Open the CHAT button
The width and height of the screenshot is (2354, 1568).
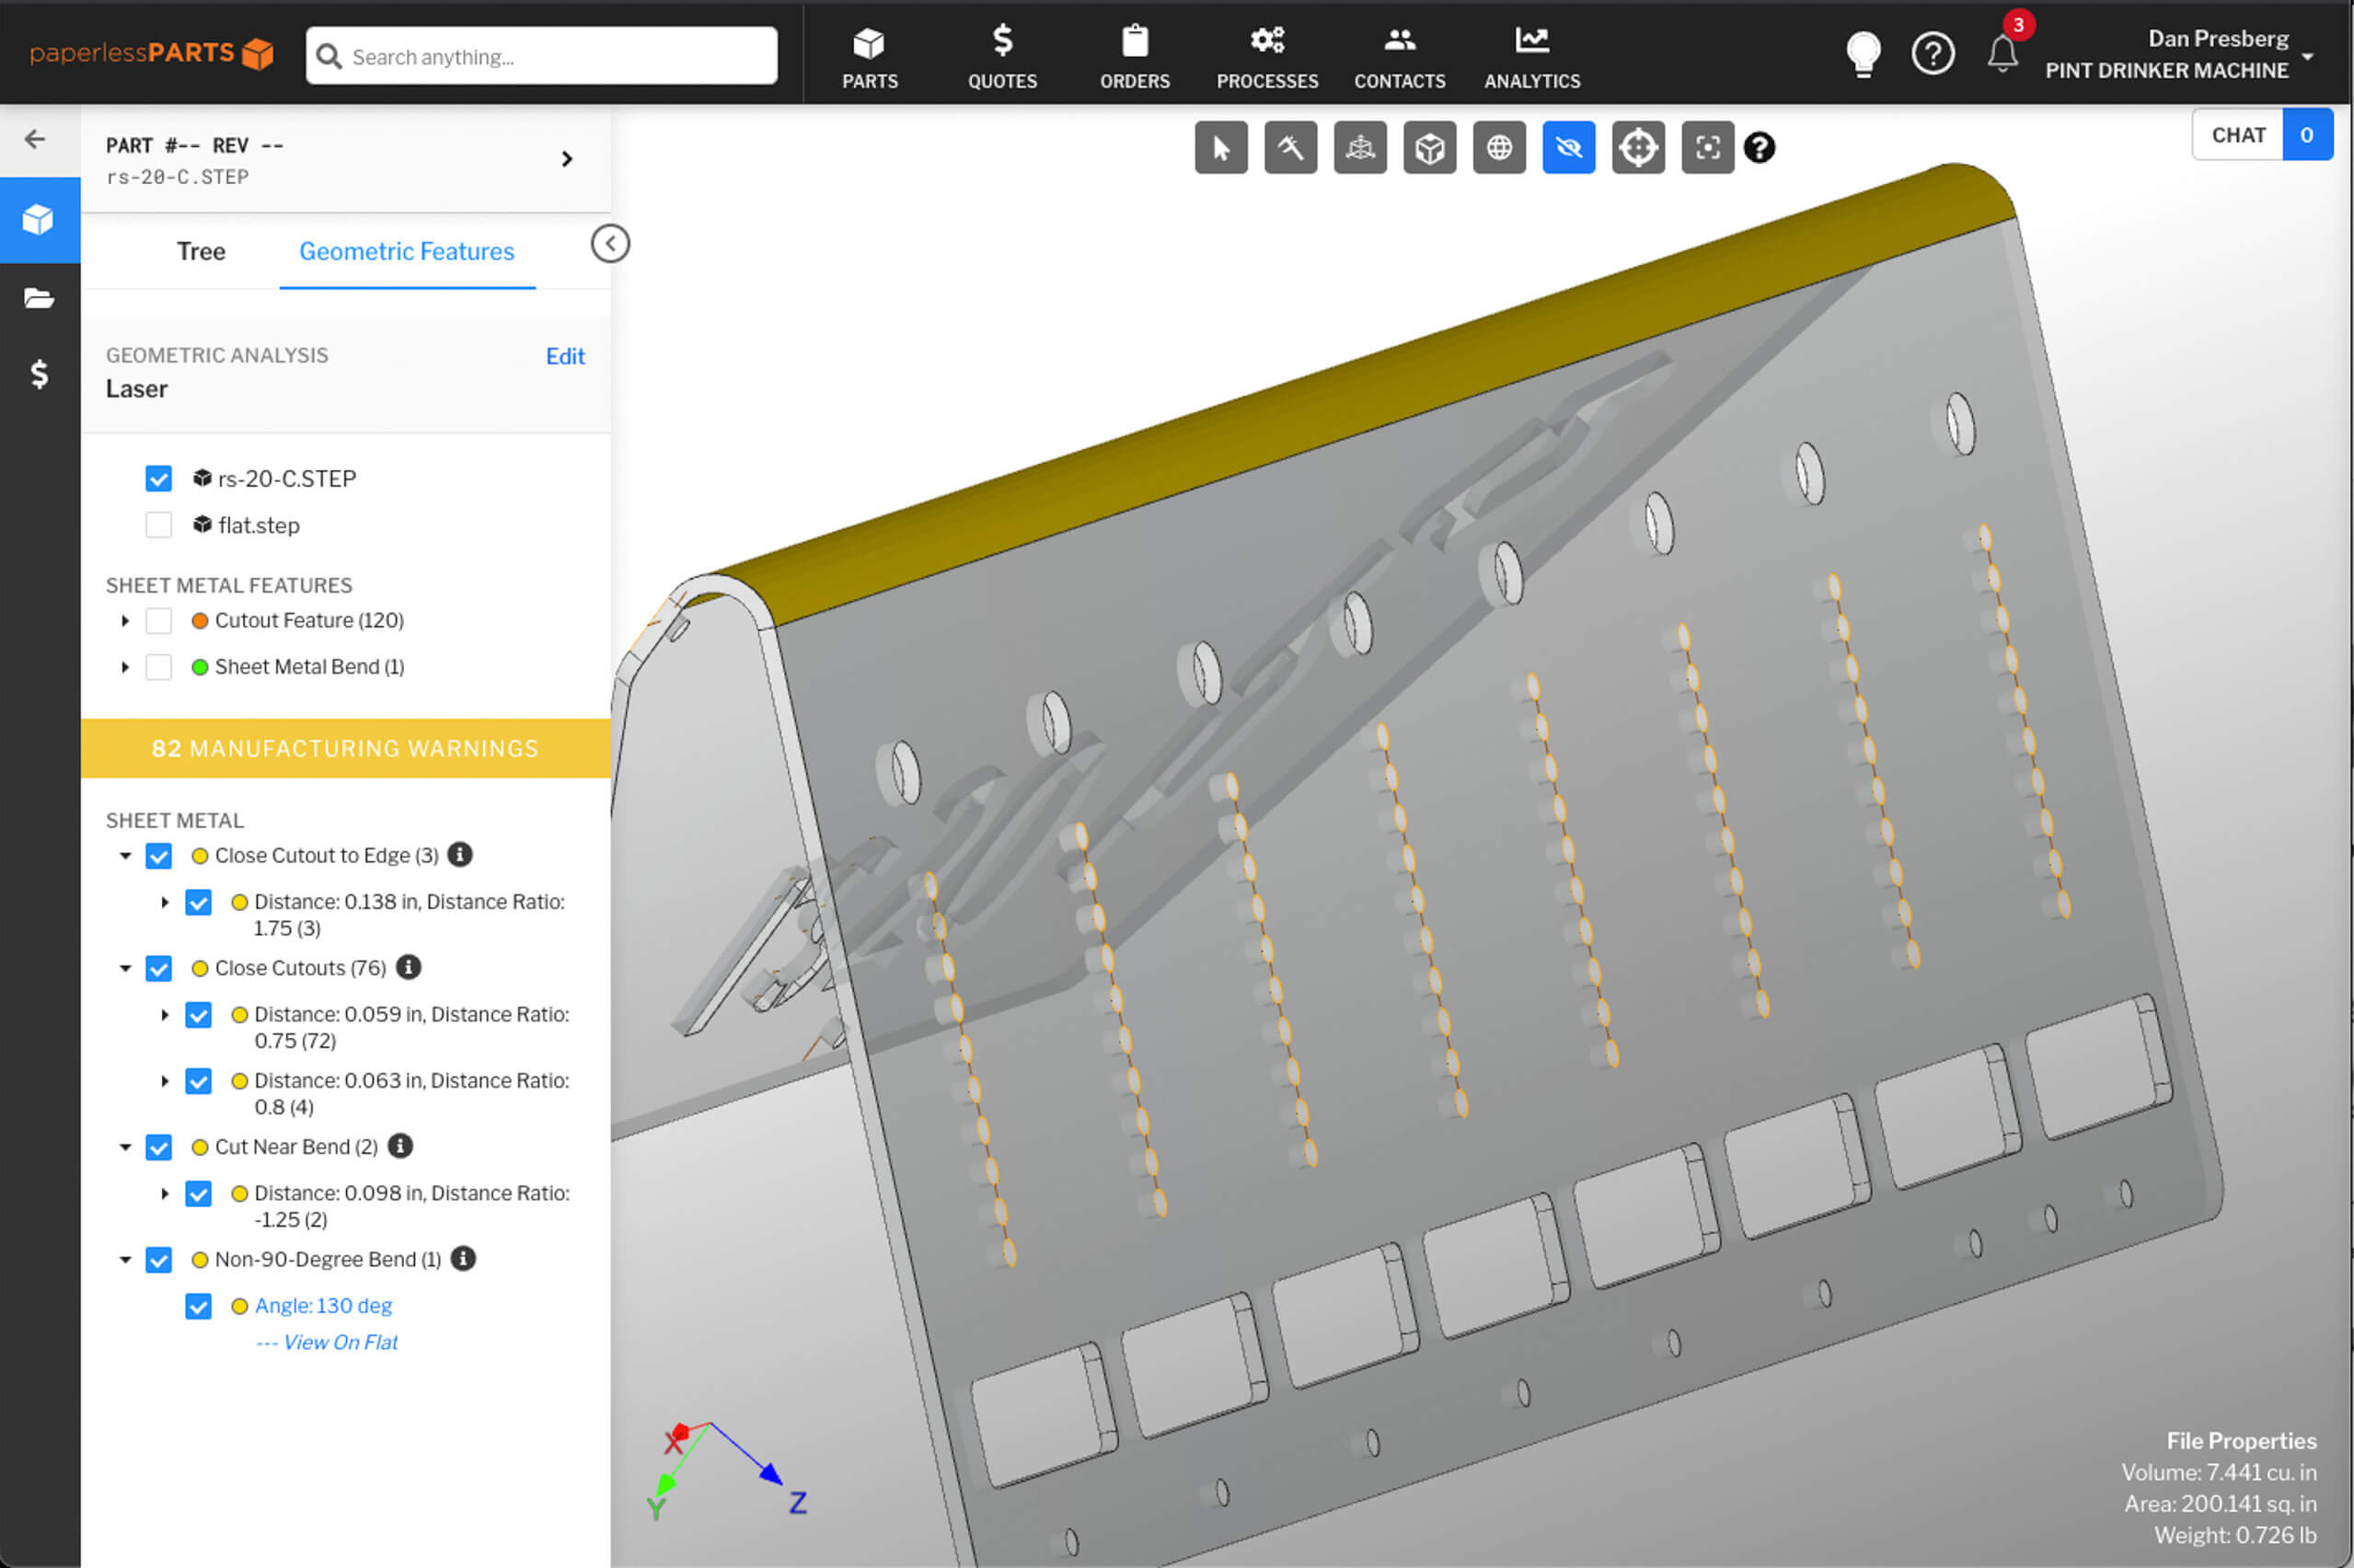click(x=2262, y=134)
